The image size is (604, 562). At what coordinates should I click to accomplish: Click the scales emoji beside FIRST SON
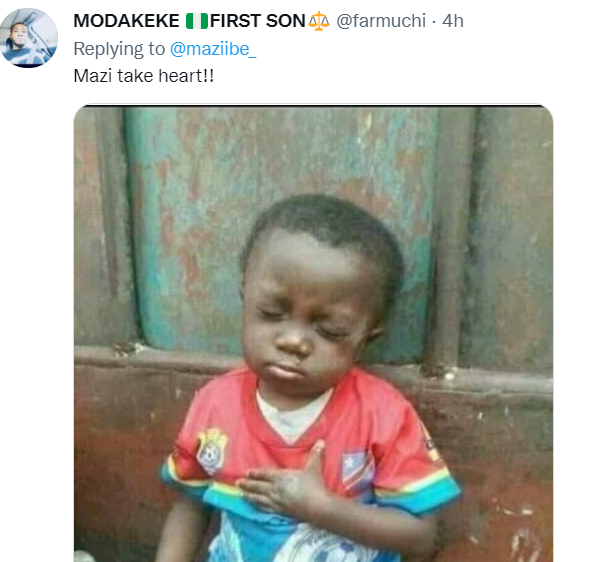click(319, 21)
